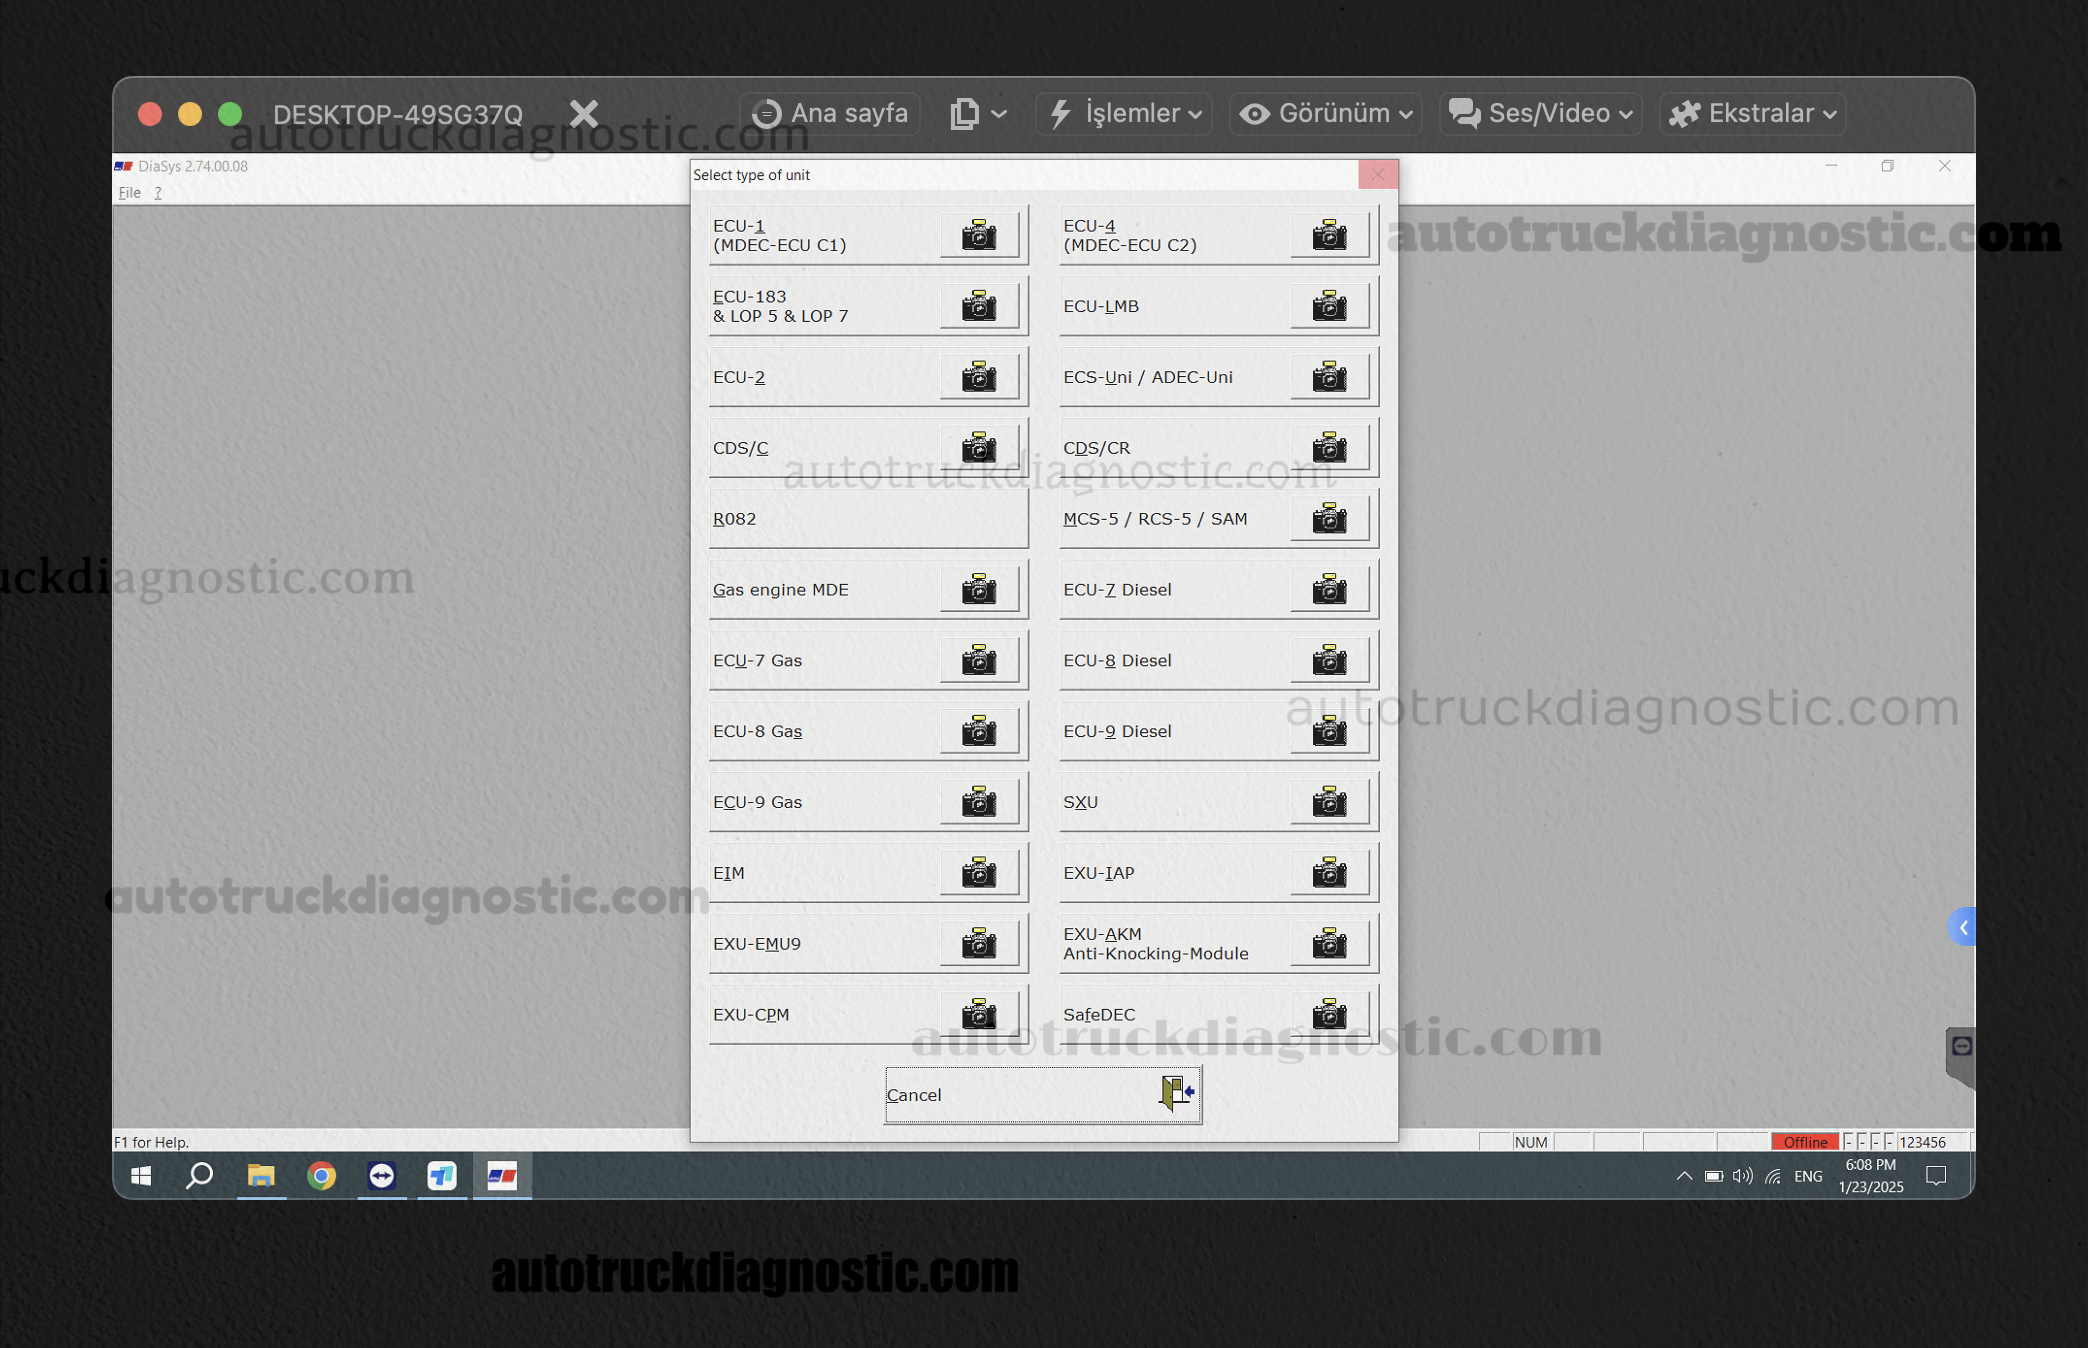Click the camera icon for Gas engine MDE

click(x=978, y=590)
